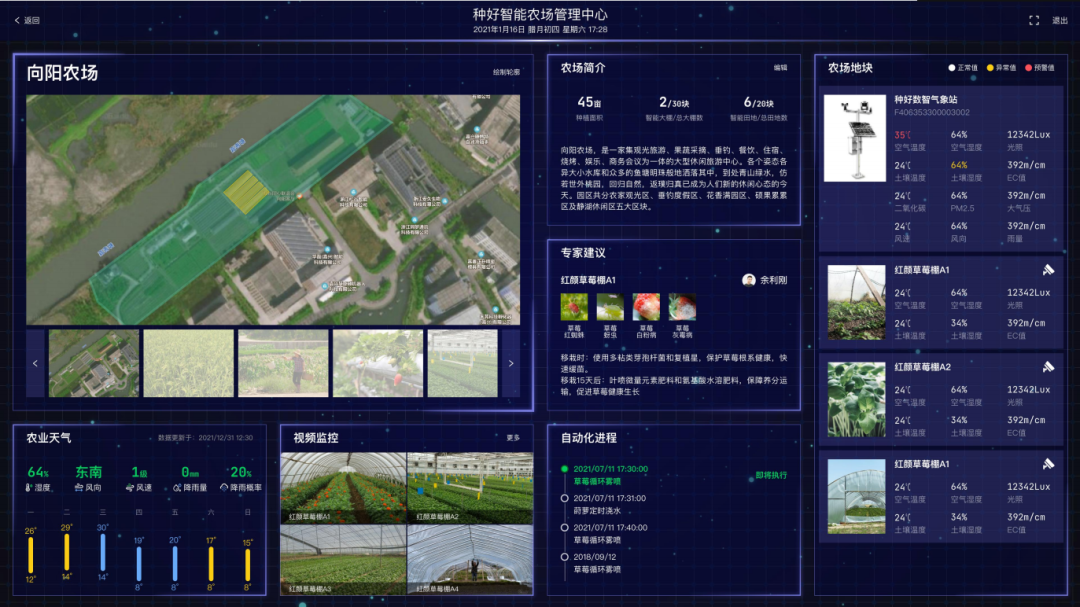The image size is (1080, 607).
Task: Open 编辑 in the 农场简介 panel
Action: [x=780, y=68]
